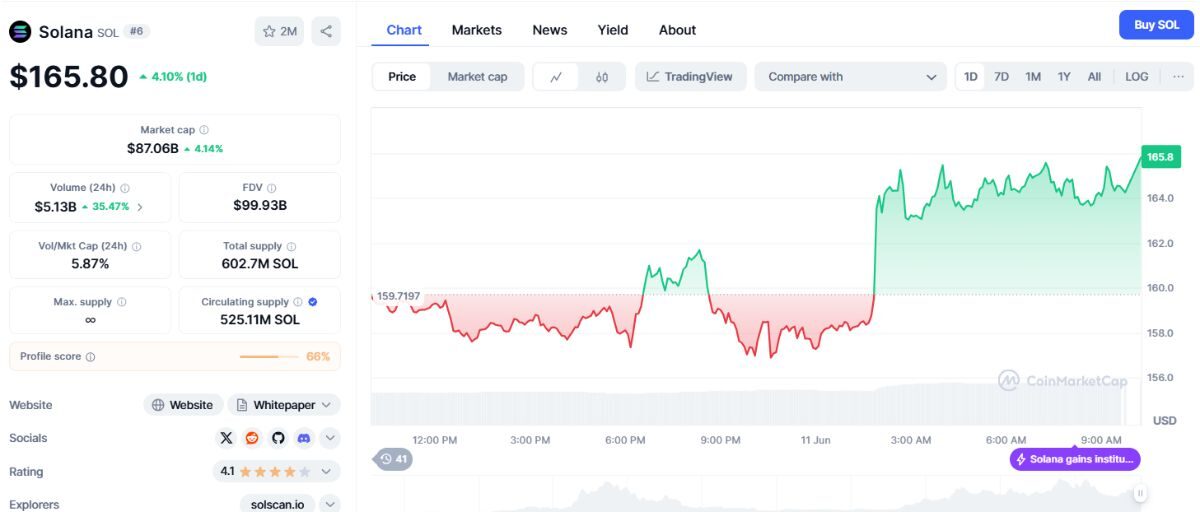This screenshot has height=512, width=1200.
Task: Open Solana's X (Twitter) social link
Action: (226, 438)
